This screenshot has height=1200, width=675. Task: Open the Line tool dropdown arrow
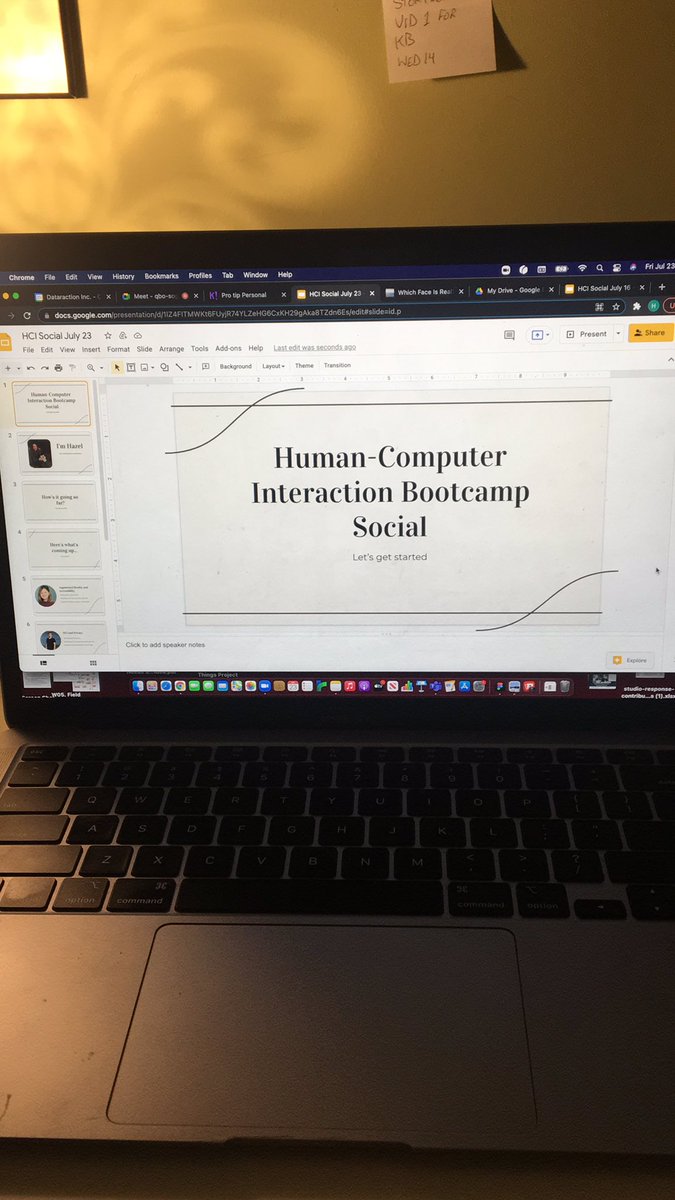point(190,367)
